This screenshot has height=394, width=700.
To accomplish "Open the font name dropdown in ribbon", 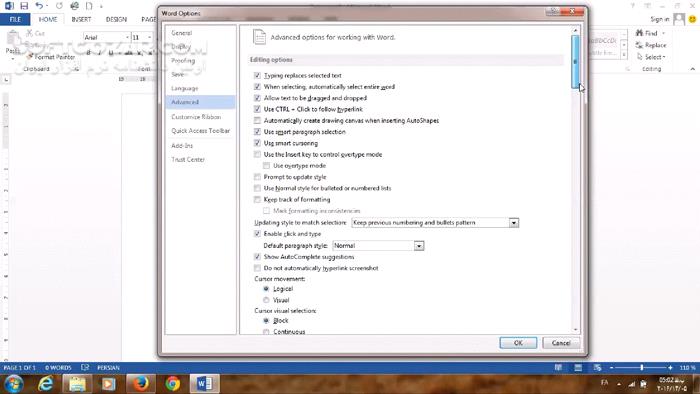I will (x=127, y=37).
